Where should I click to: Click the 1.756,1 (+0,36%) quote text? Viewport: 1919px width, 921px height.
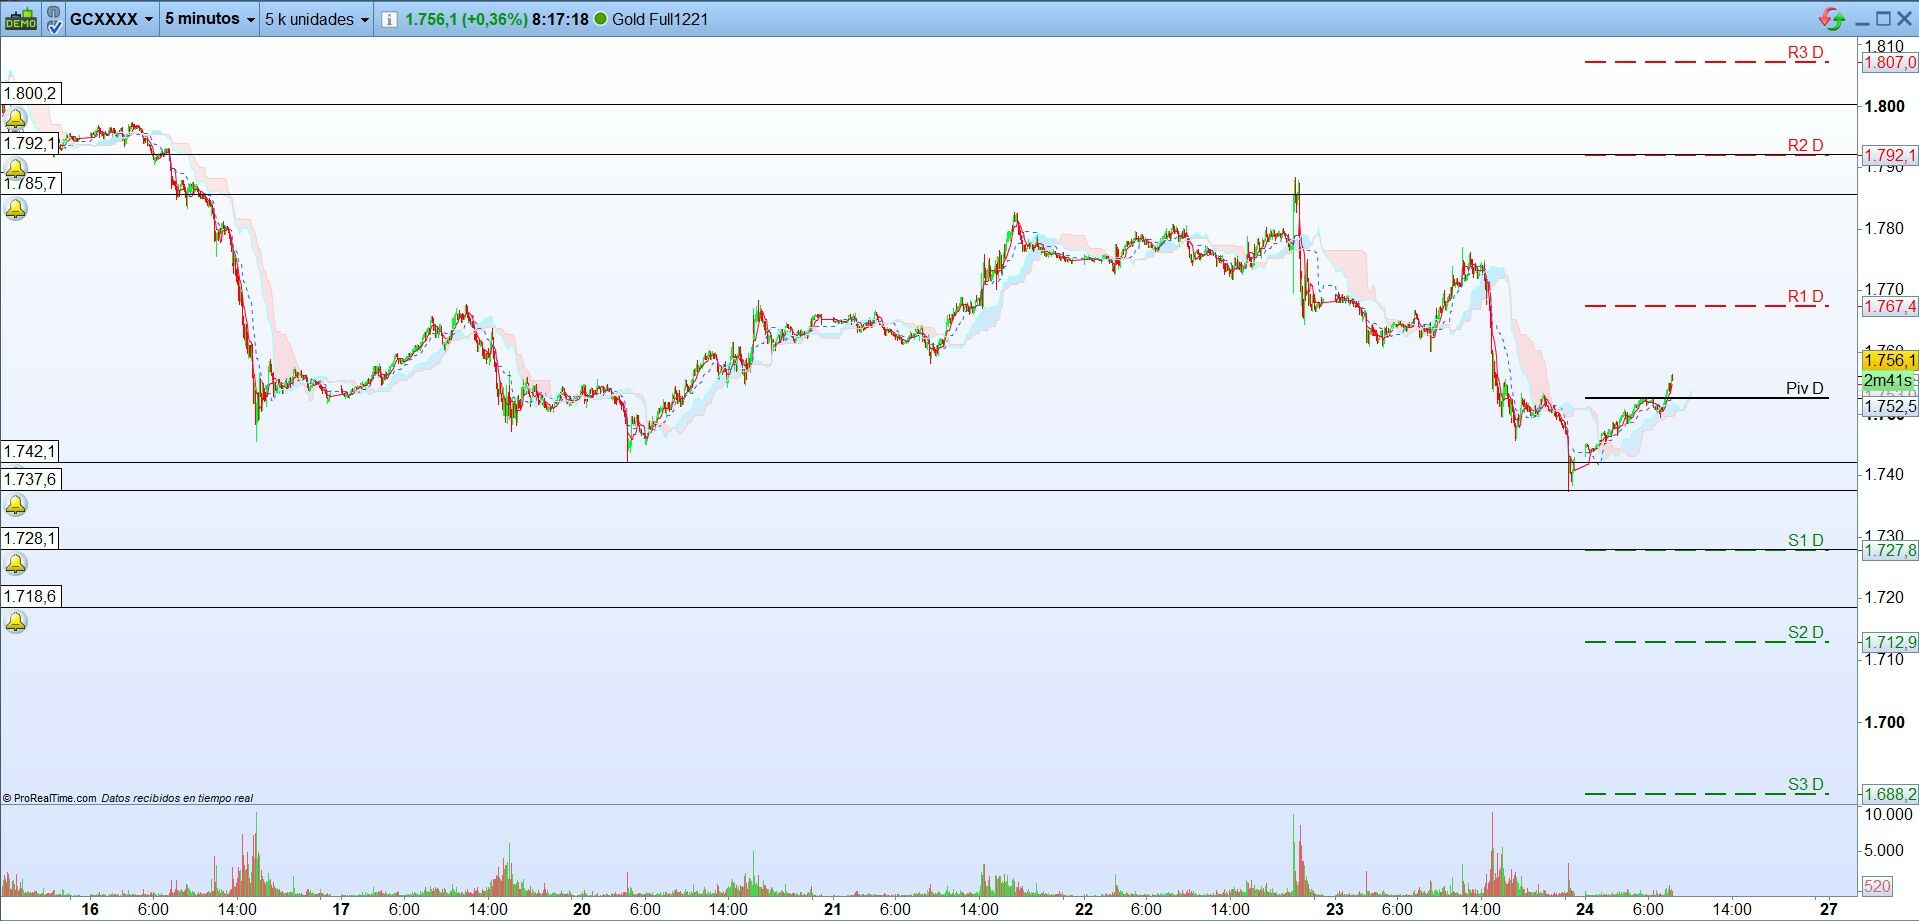pyautogui.click(x=466, y=19)
